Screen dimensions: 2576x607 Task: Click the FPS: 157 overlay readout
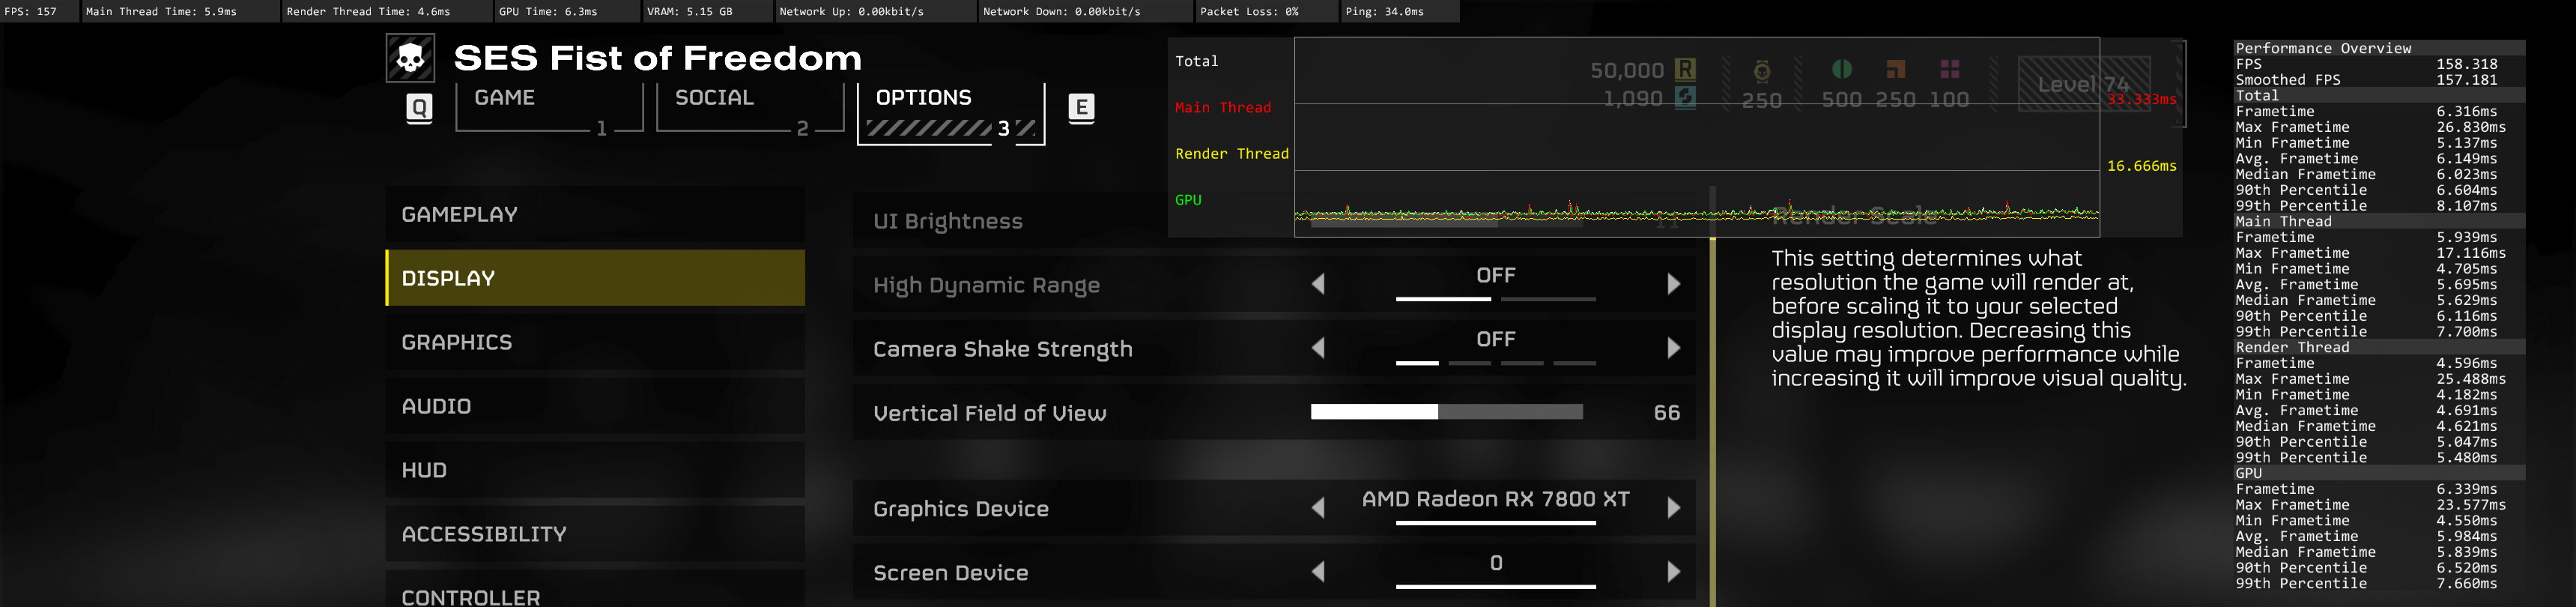tap(31, 11)
